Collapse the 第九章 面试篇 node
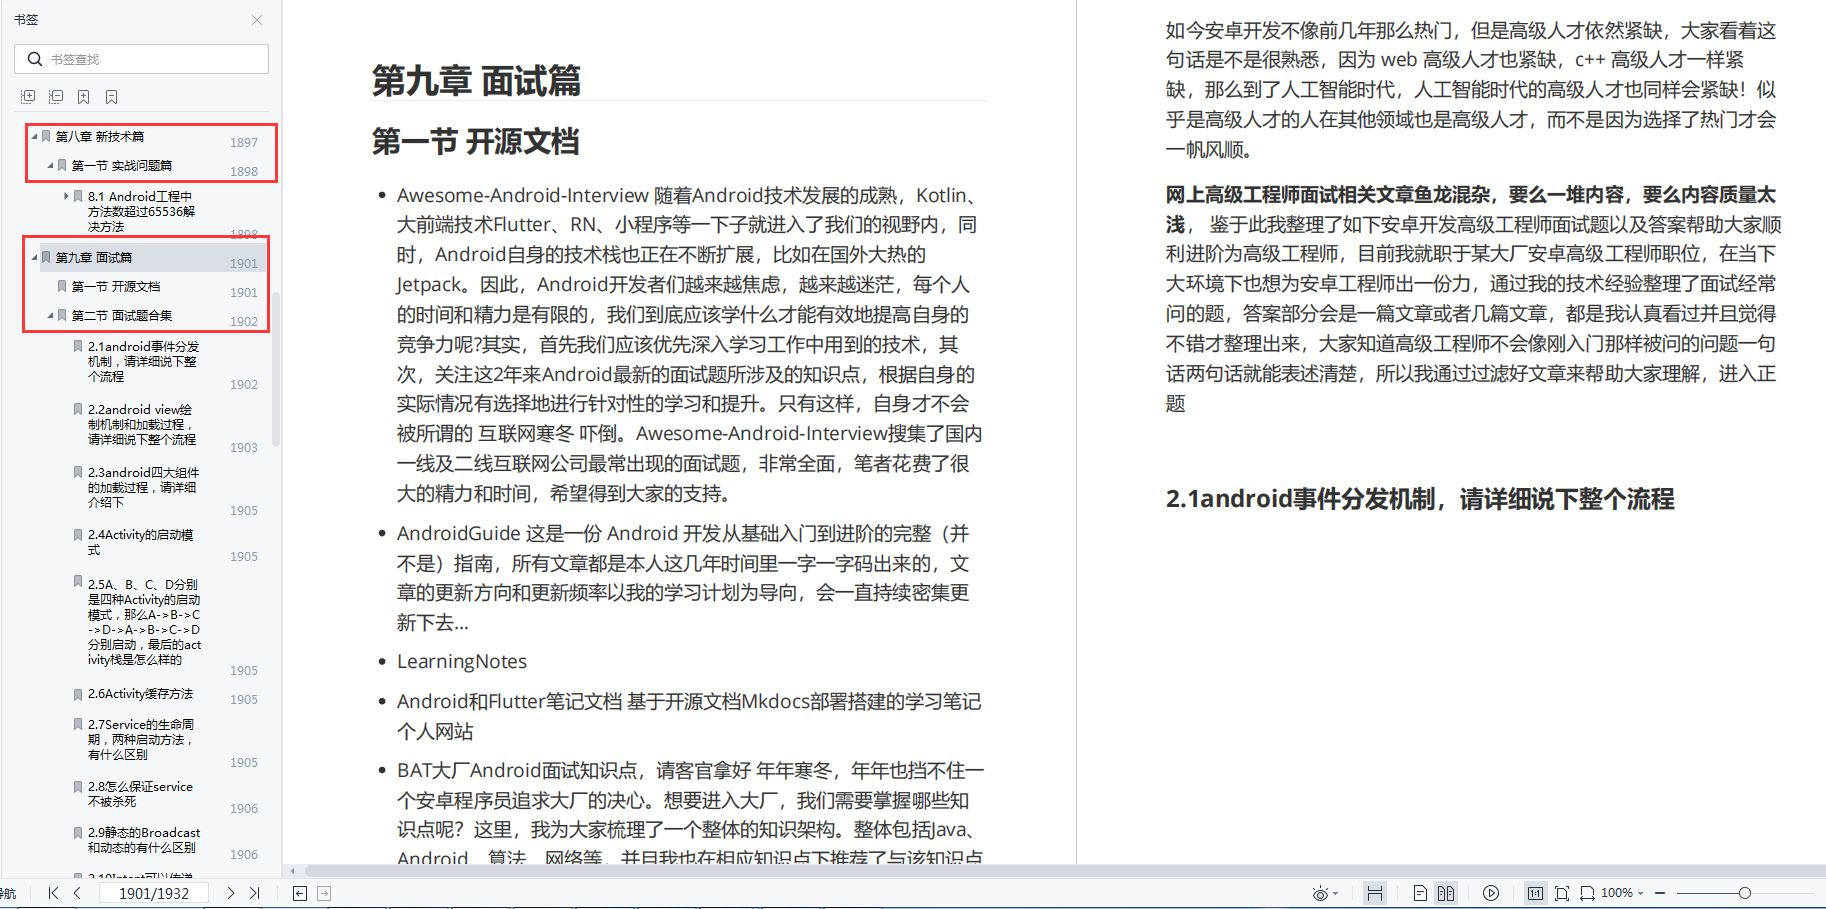Screen dimensions: 1826x909 [34, 257]
